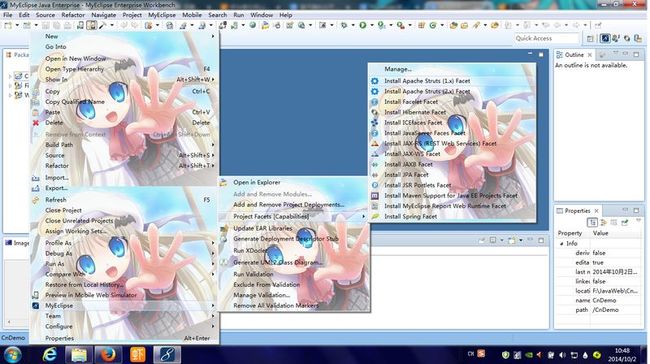The image size is (650, 364).
Task: Select the 'name' CnDemo property row
Action: tap(599, 300)
